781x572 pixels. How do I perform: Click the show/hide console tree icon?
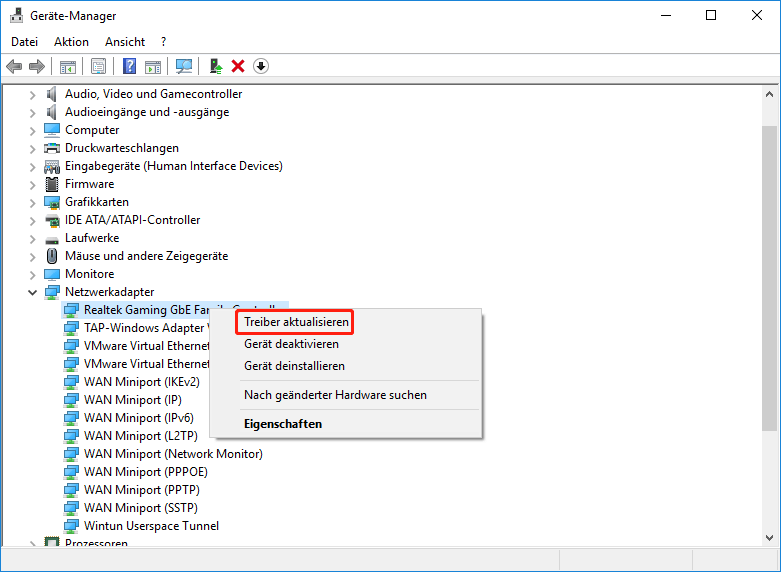68,66
